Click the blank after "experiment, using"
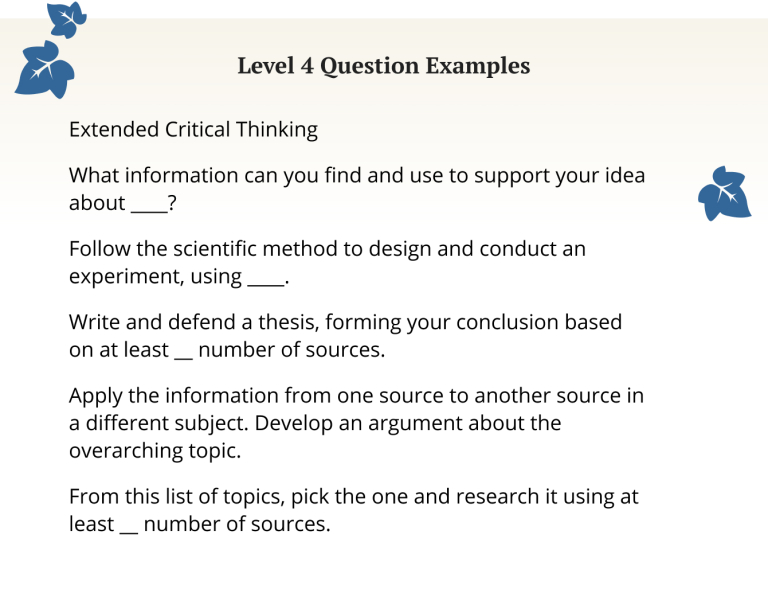 264,278
